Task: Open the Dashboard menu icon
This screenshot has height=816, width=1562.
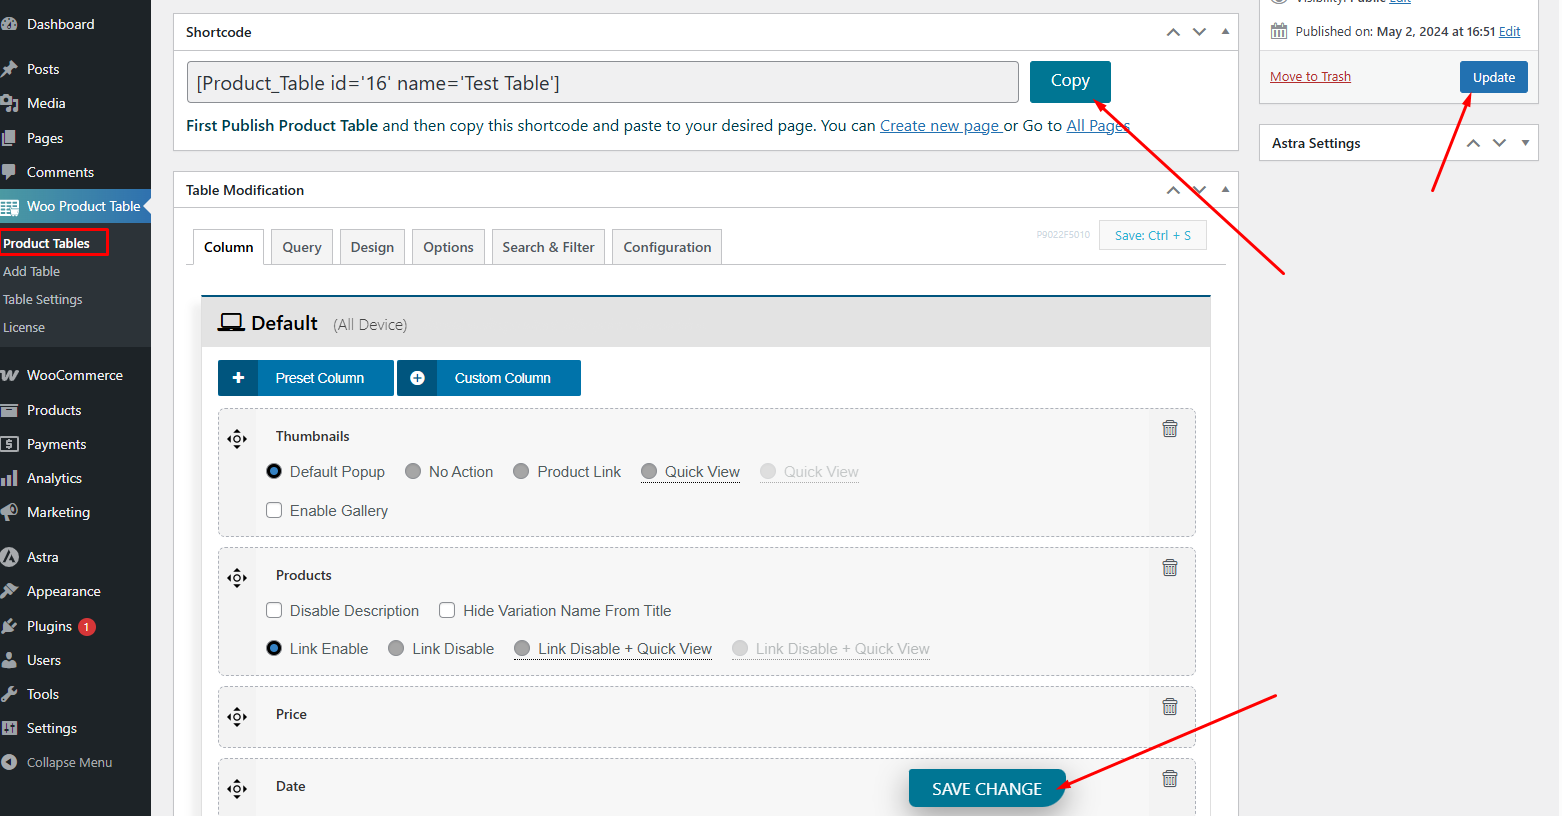Action: [x=10, y=24]
